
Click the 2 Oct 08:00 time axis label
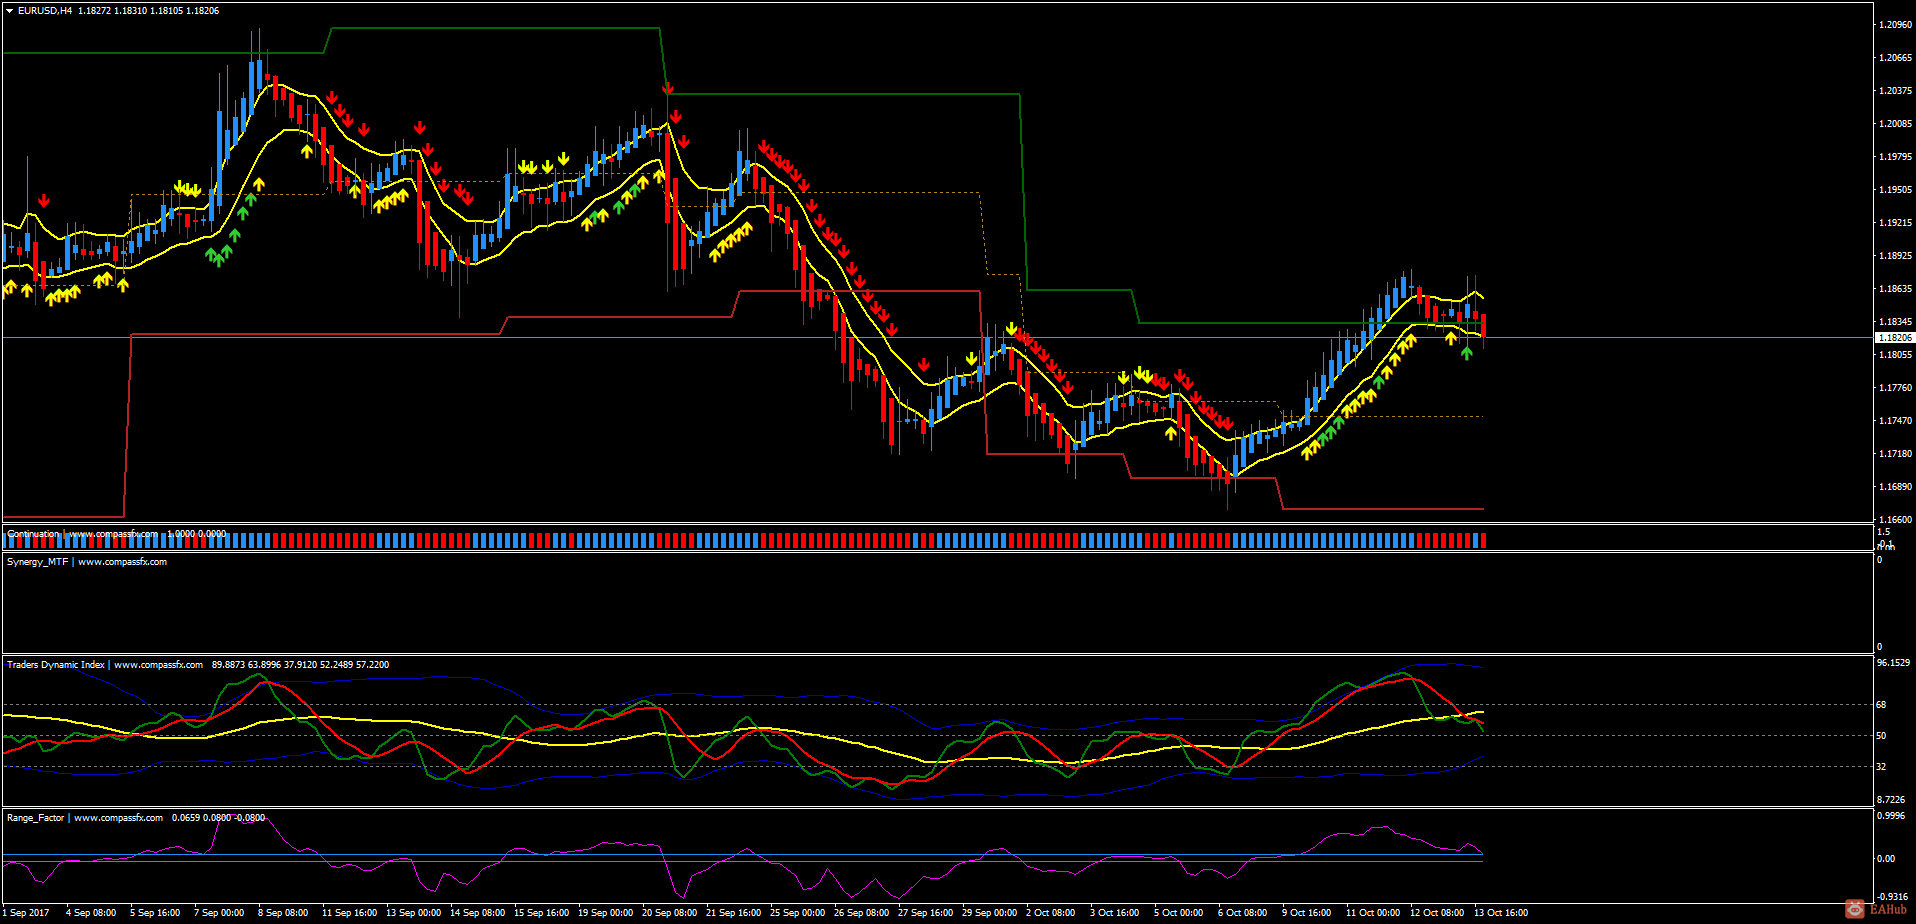[x=1051, y=913]
